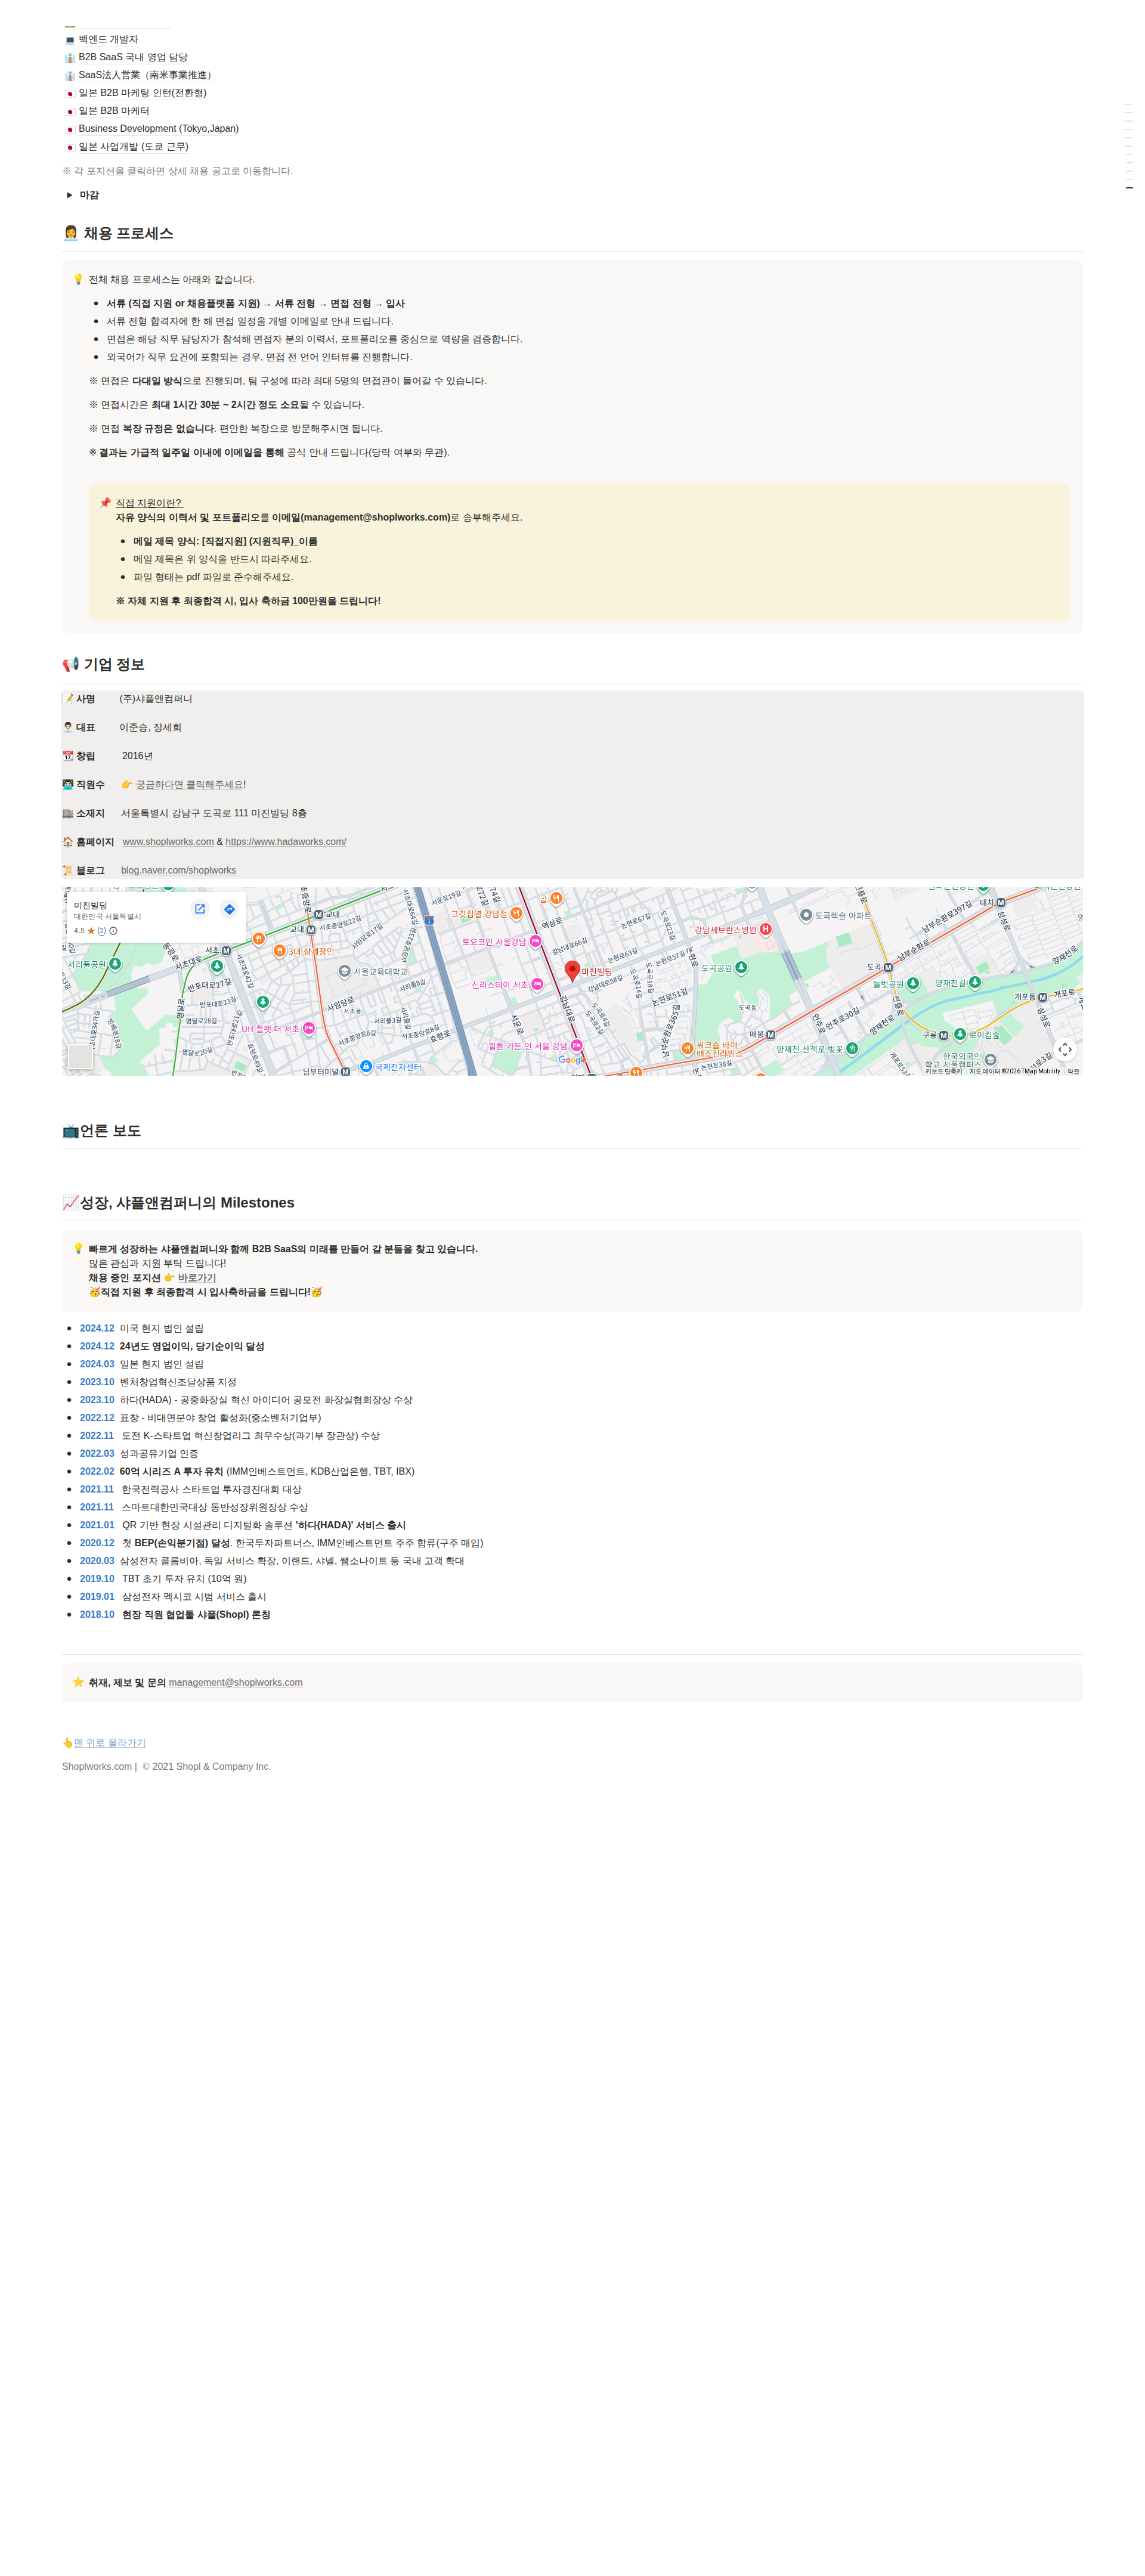Click the 신라스테이 서초 hotel marker
The width and height of the screenshot is (1145, 2576).
tap(537, 984)
